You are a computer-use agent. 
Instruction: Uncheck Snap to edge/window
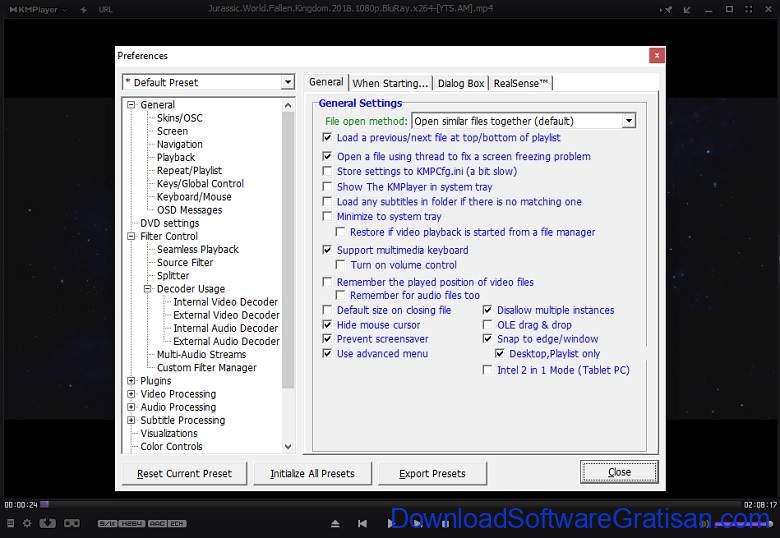click(488, 339)
